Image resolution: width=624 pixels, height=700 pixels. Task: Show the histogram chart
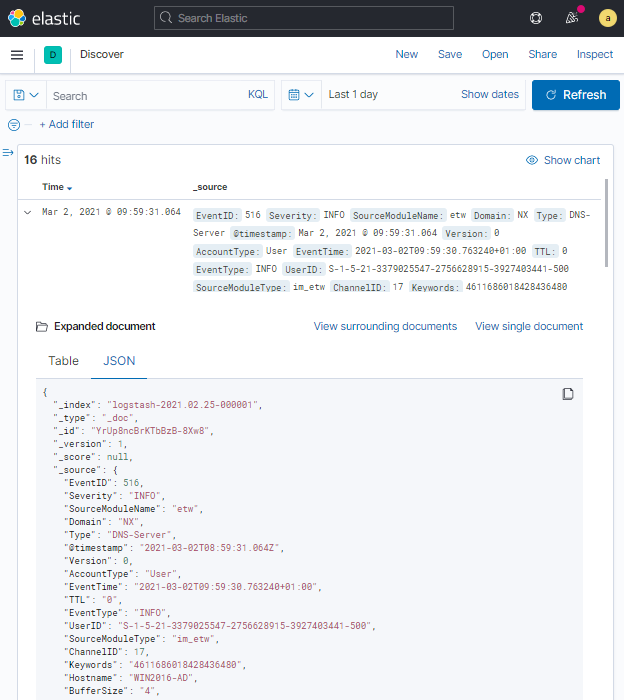tap(563, 160)
